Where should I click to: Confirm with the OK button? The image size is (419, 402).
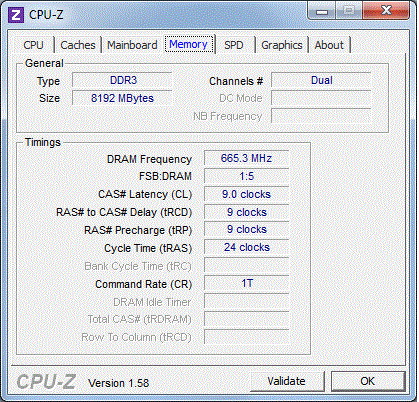click(368, 381)
